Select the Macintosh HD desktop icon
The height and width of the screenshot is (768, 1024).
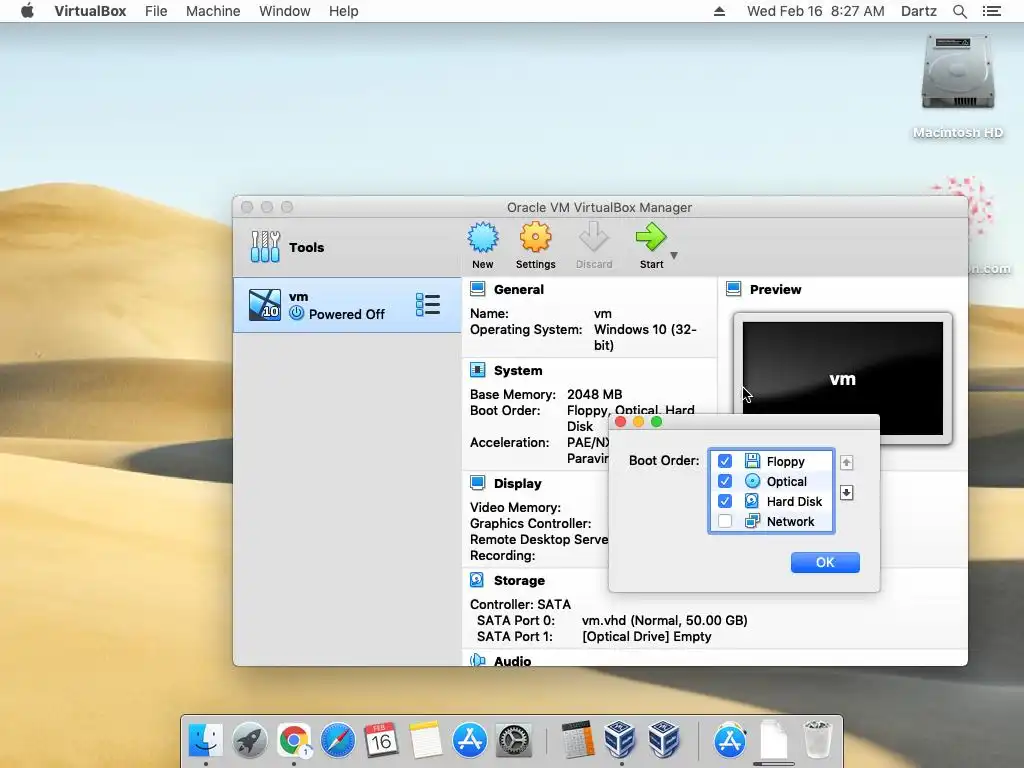[x=957, y=73]
